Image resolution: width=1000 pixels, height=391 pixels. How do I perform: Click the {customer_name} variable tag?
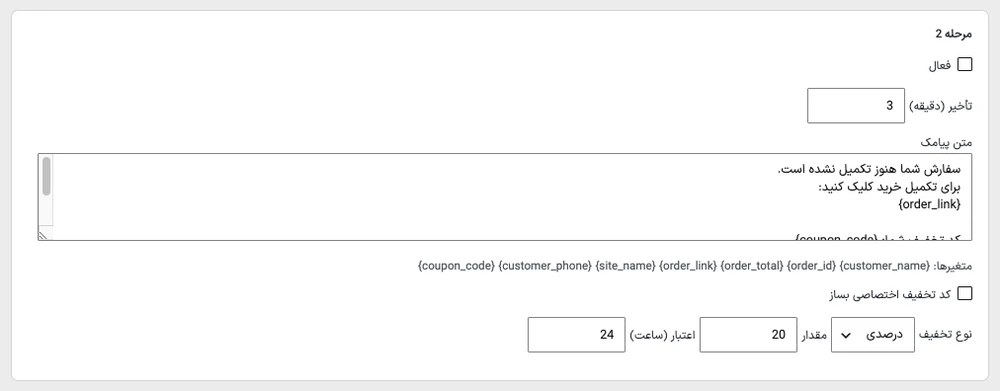click(882, 265)
